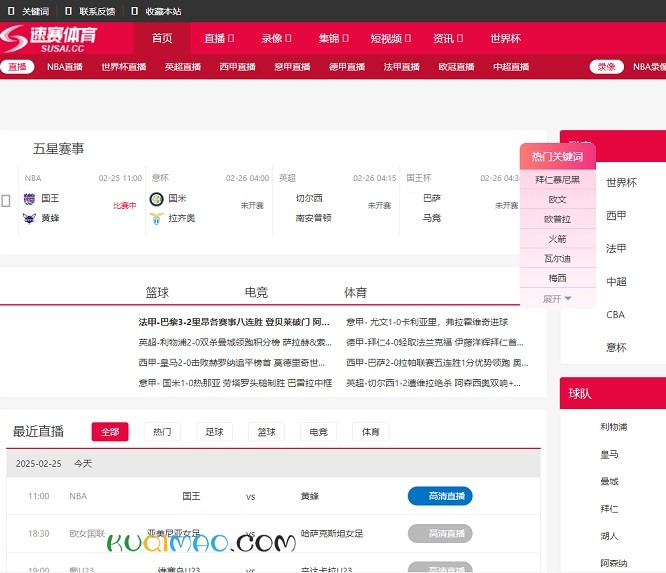Switch to the 电竞 news tab

[256, 292]
